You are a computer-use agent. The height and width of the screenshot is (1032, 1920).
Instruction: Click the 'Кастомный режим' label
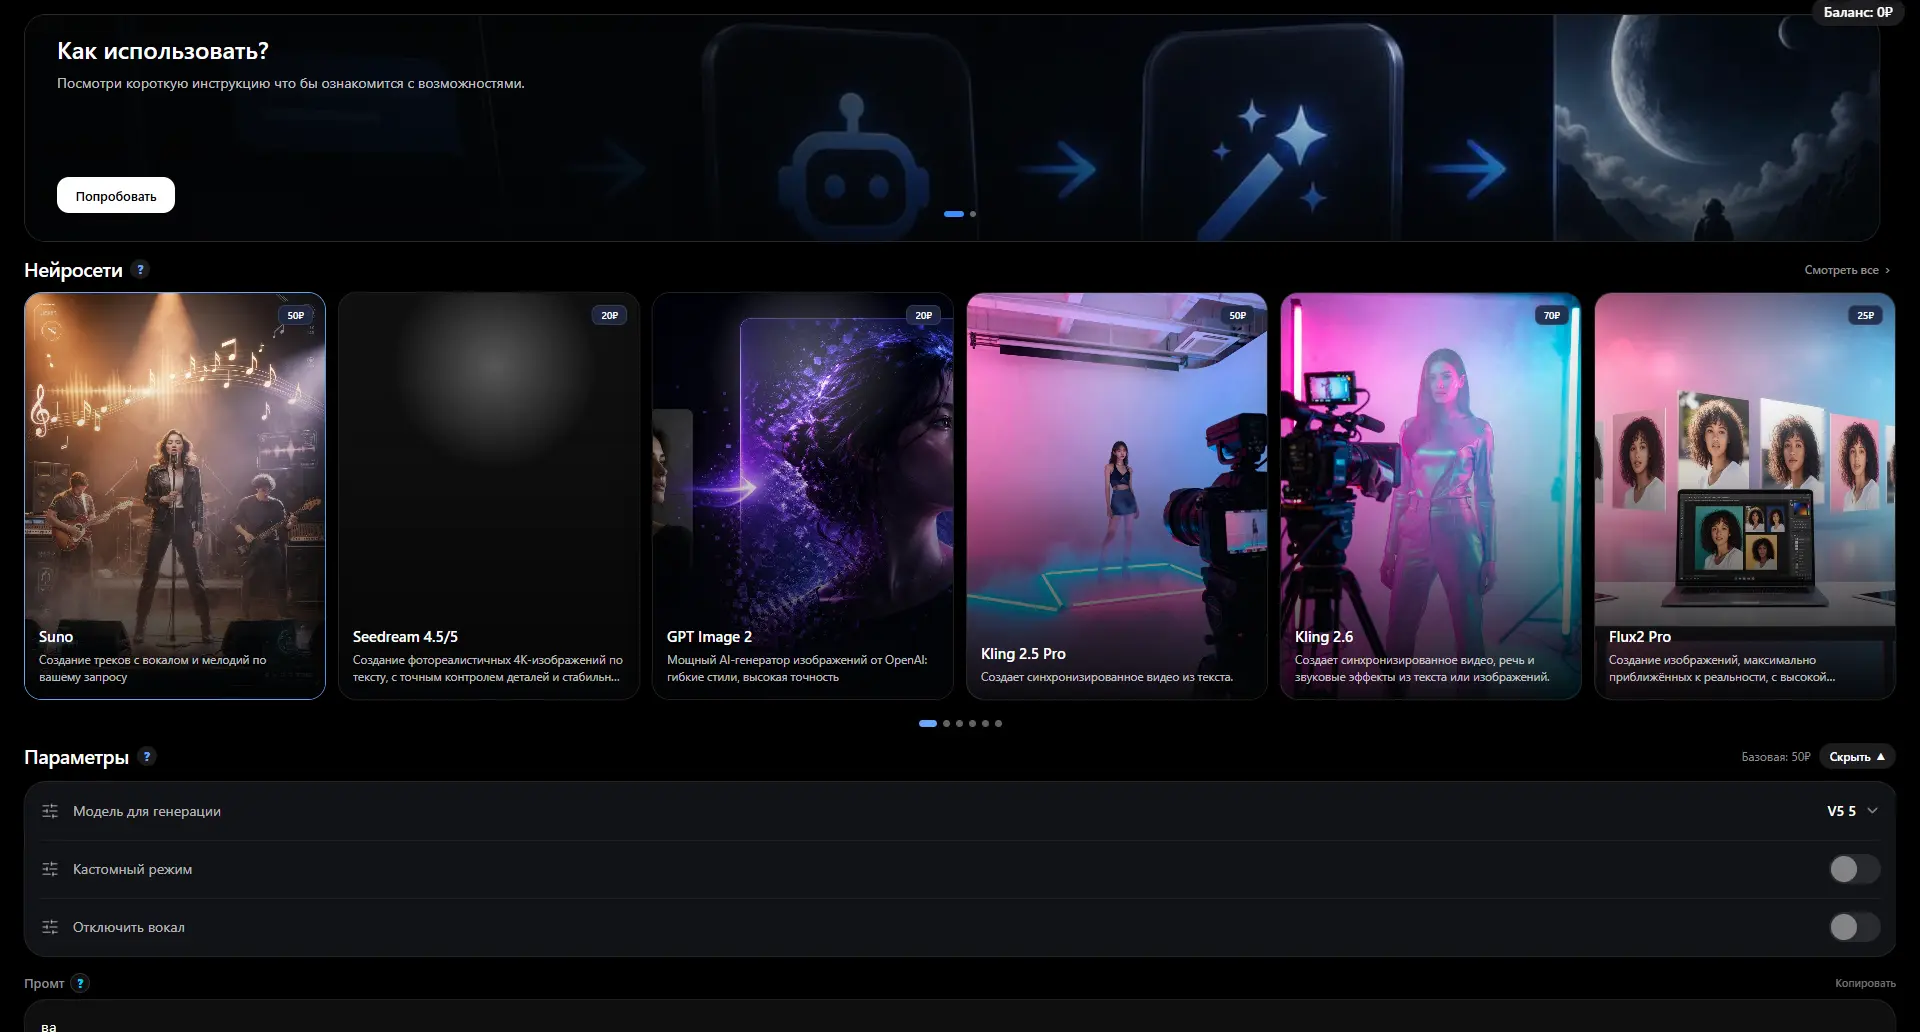tap(132, 869)
